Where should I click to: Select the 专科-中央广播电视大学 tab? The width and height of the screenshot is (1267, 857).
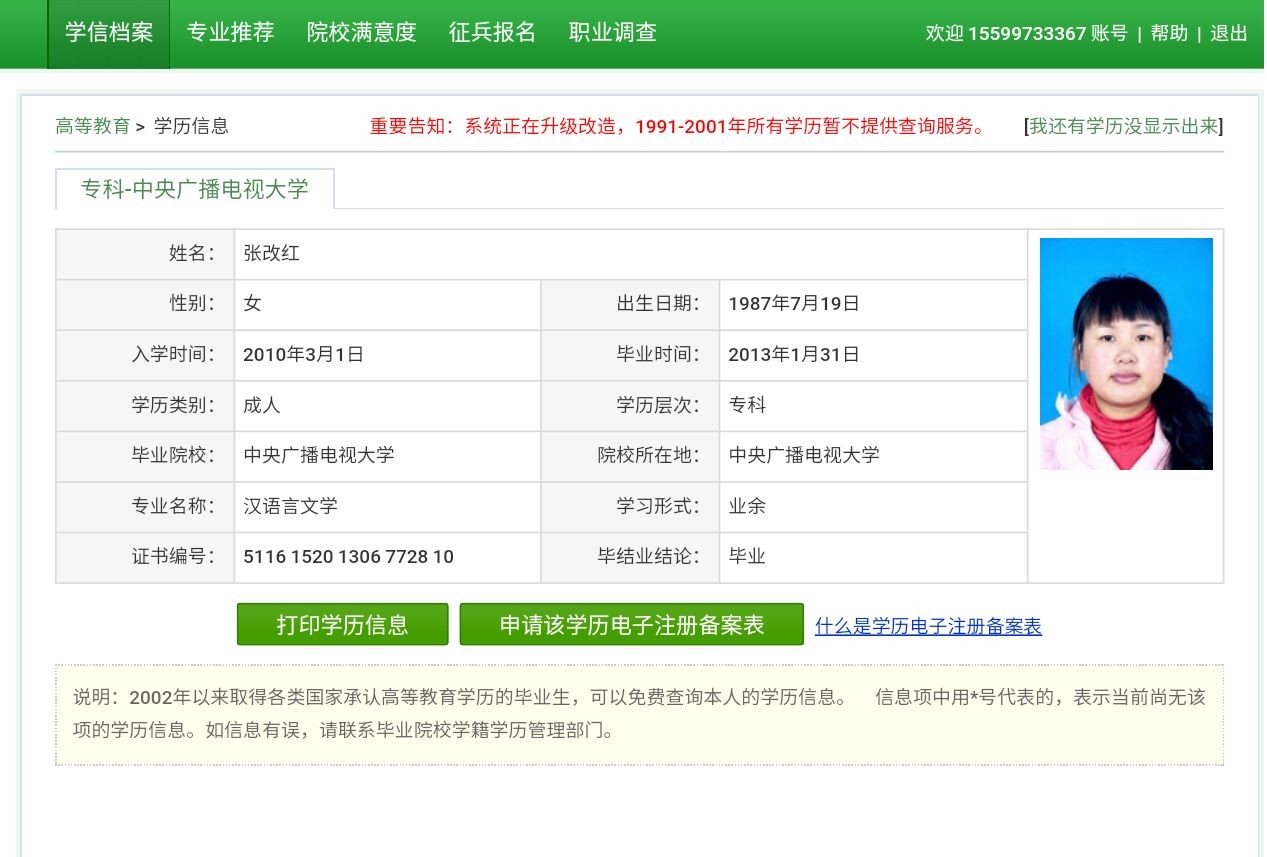coord(195,189)
